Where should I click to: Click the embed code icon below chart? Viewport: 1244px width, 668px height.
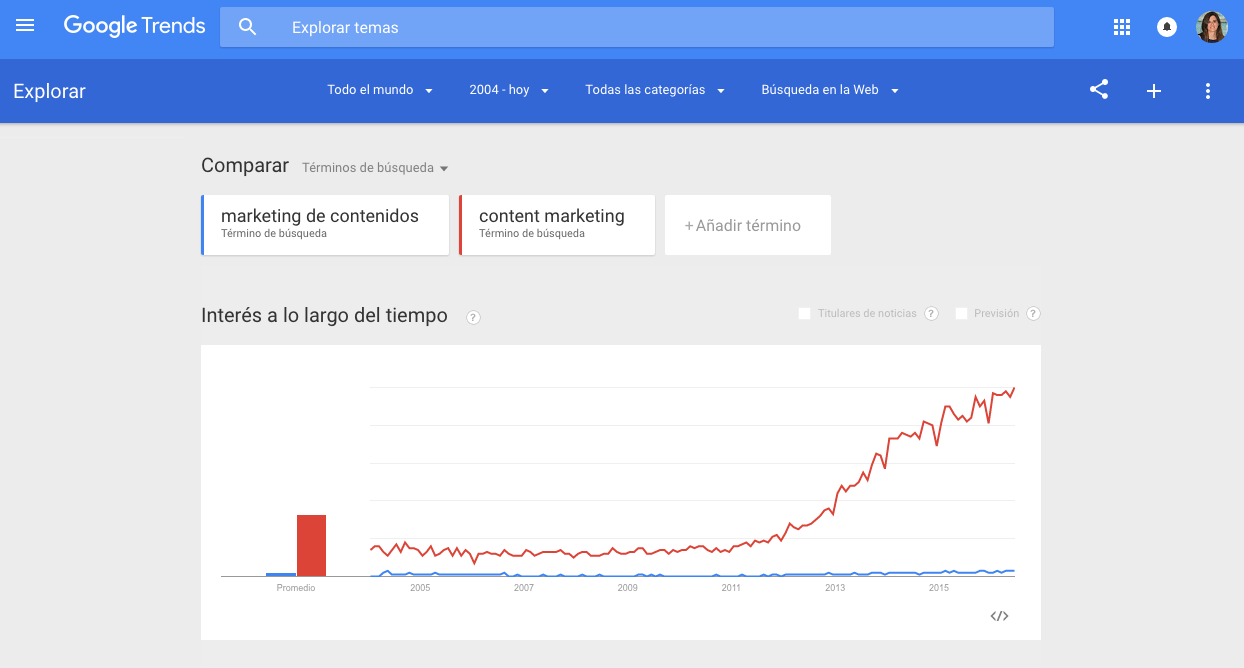999,616
